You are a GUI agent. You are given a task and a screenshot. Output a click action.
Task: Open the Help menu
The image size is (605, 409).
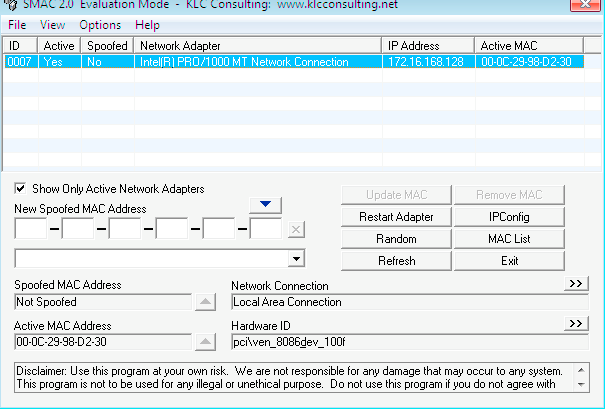(x=147, y=25)
